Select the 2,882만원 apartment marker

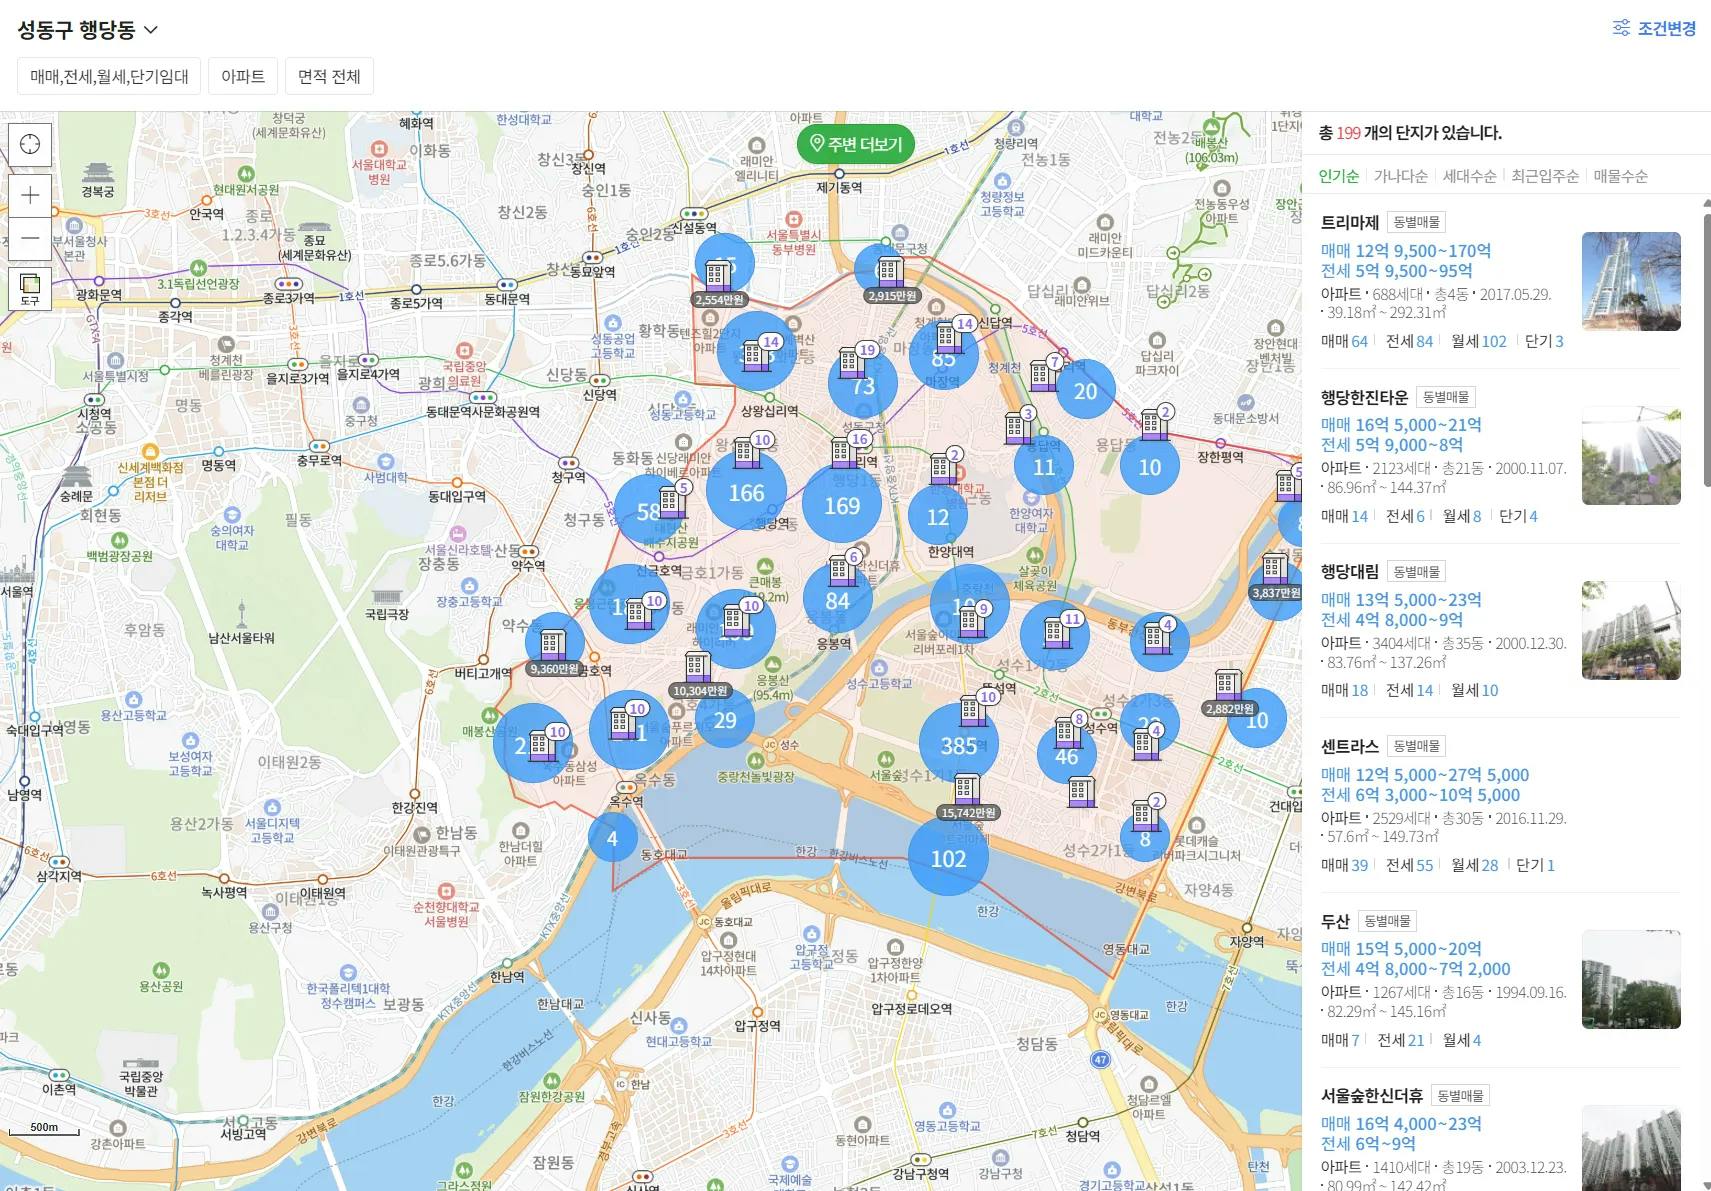tap(1229, 693)
